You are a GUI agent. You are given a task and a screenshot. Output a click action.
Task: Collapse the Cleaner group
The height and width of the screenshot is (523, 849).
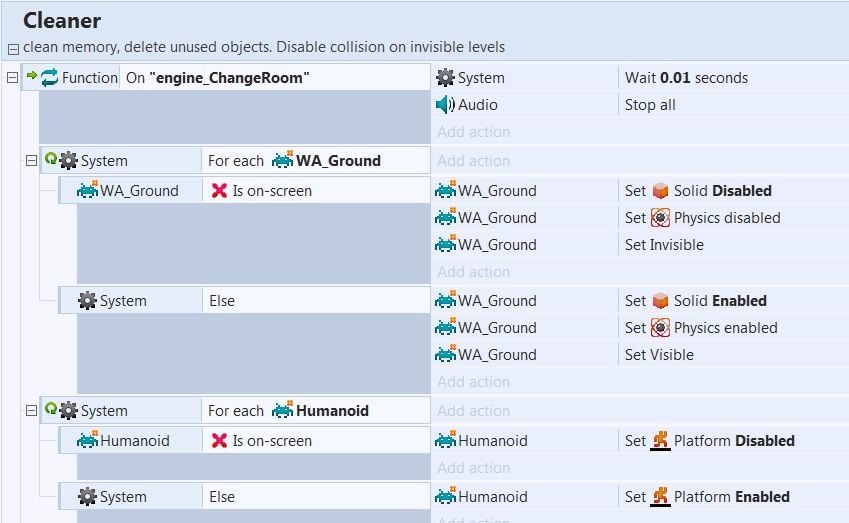12,48
